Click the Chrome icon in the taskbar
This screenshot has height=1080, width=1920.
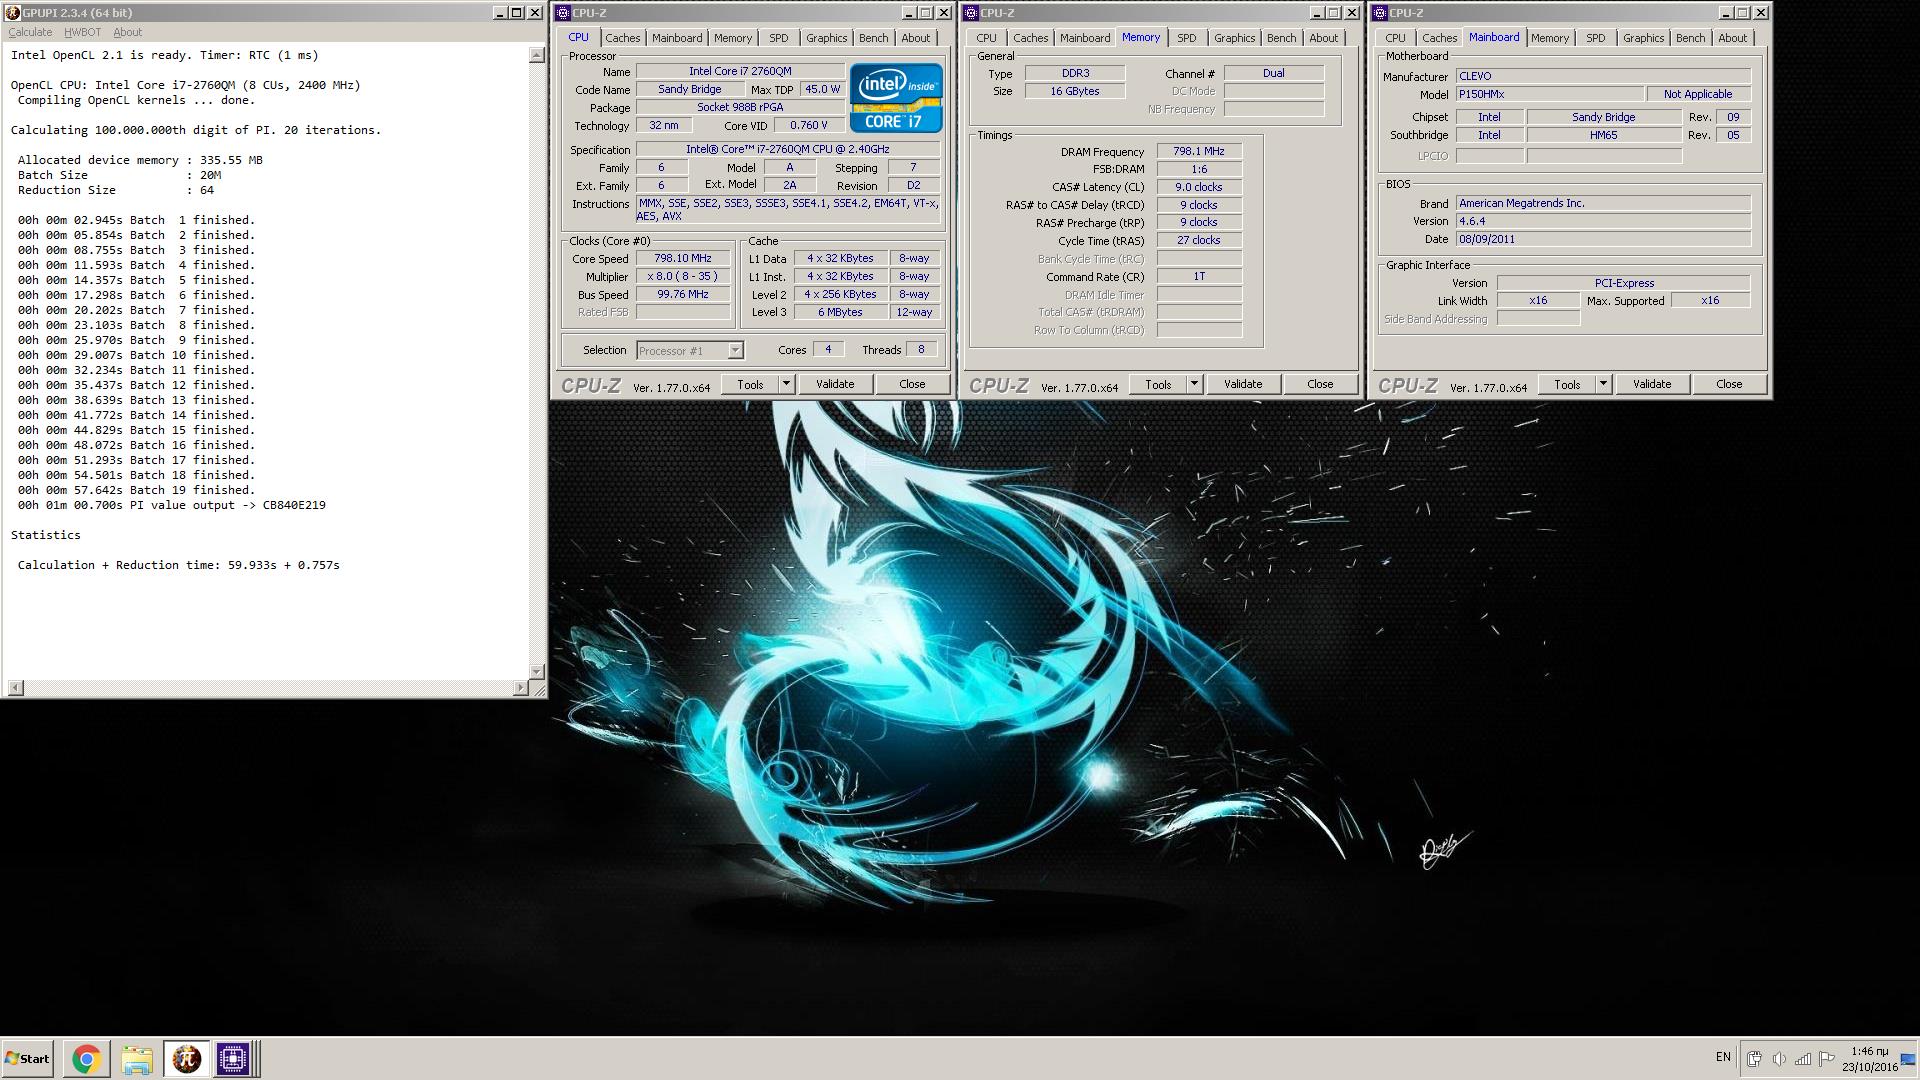click(86, 1058)
